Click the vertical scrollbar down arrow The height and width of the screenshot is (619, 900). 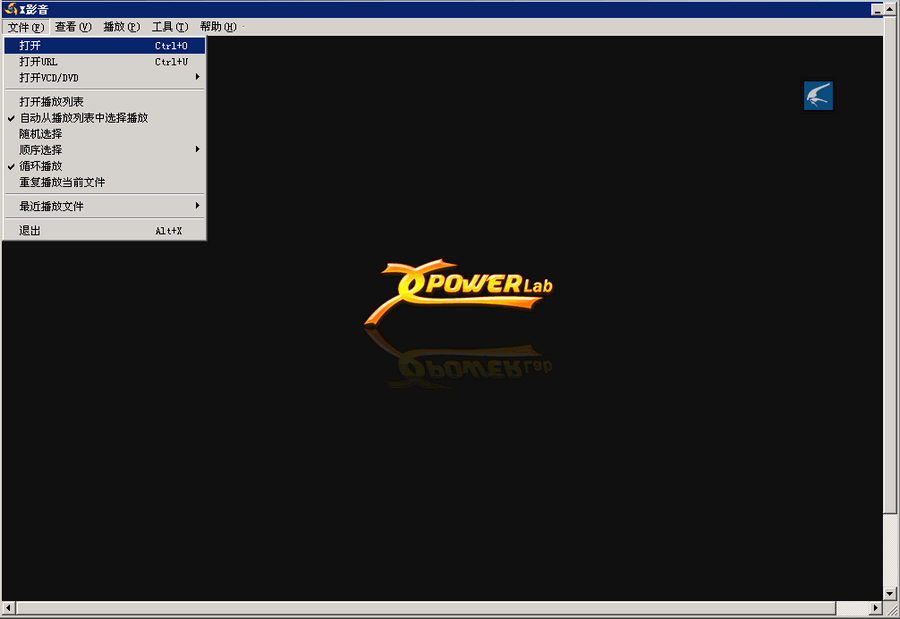click(890, 594)
